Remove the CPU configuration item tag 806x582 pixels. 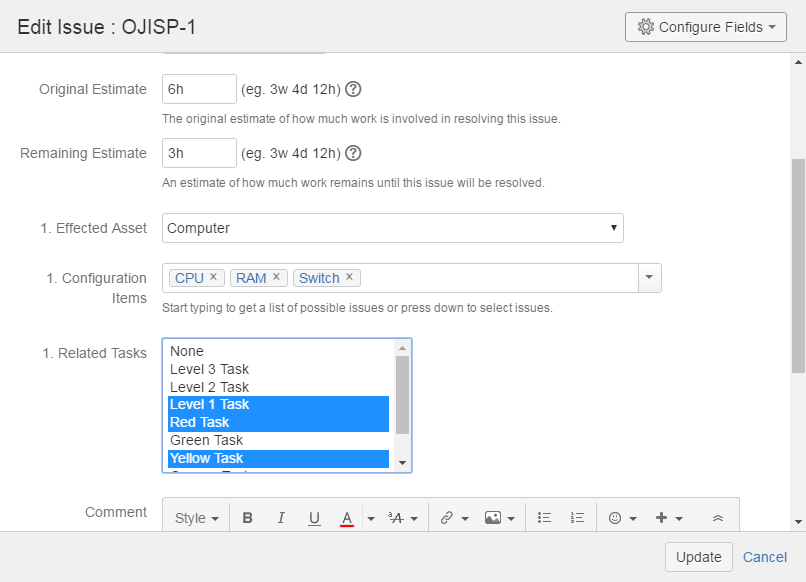click(213, 277)
